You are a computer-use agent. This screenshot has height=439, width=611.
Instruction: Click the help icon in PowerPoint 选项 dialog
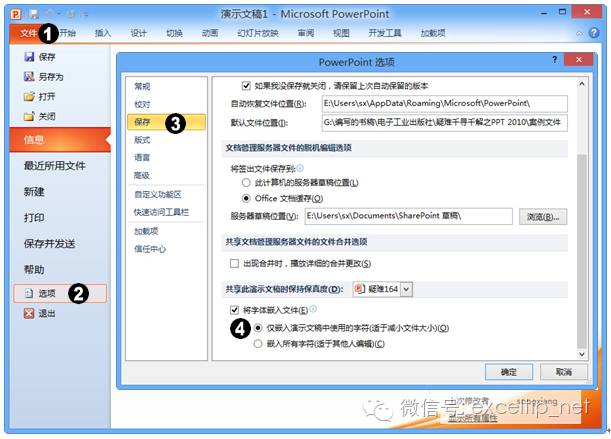(x=554, y=60)
